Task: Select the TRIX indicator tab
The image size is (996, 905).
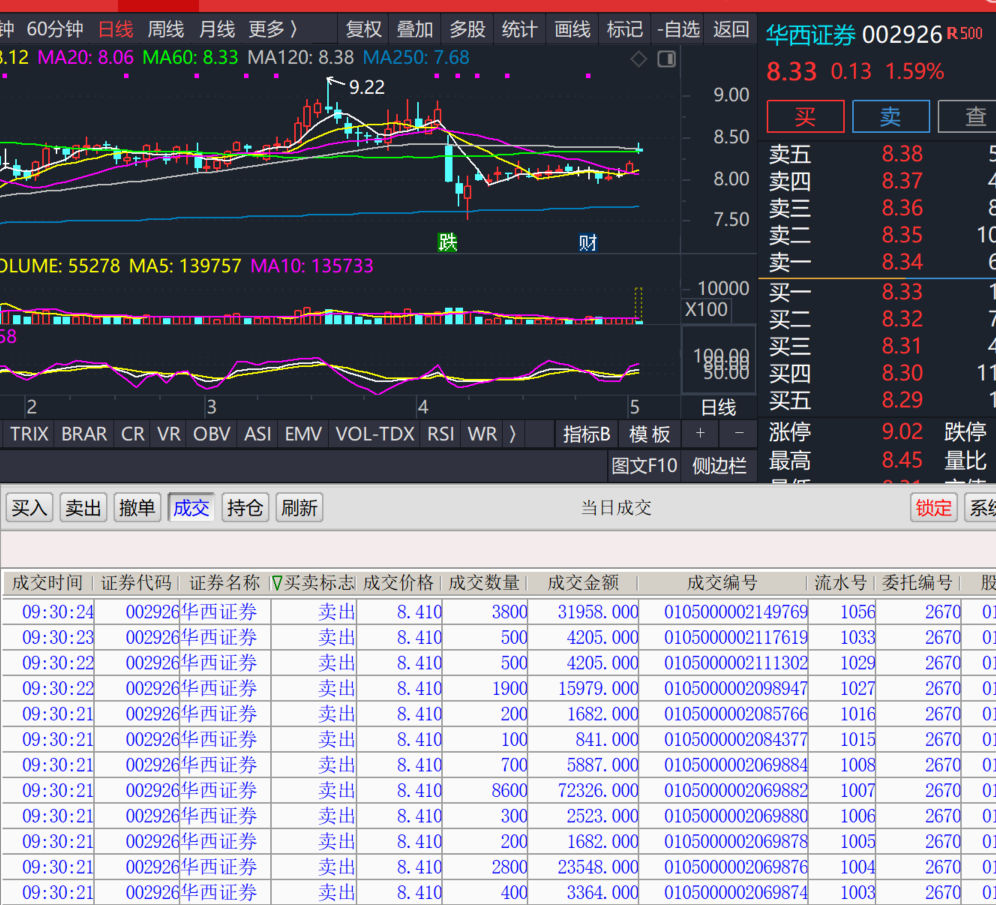Action: 29,434
